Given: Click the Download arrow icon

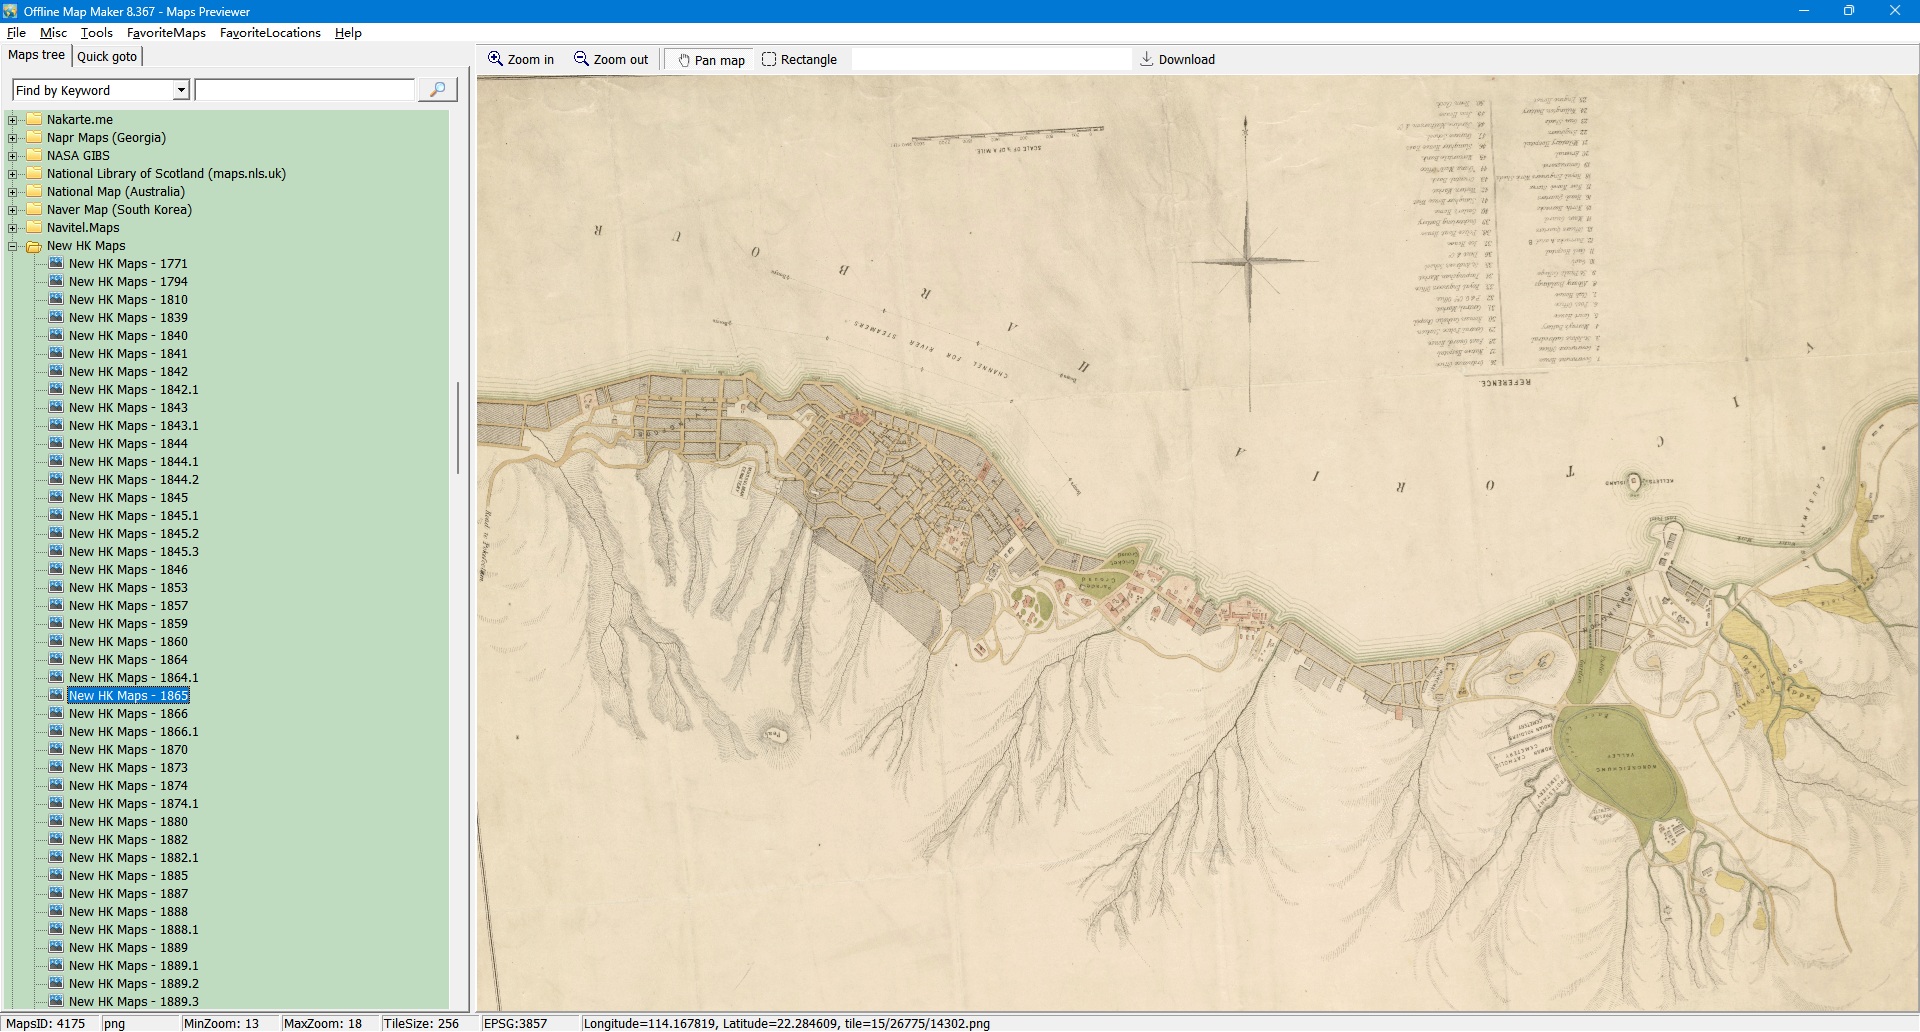Looking at the screenshot, I should click(1147, 59).
